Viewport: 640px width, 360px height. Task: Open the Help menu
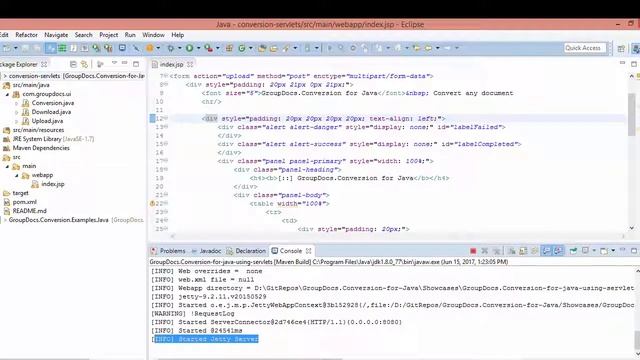(178, 35)
